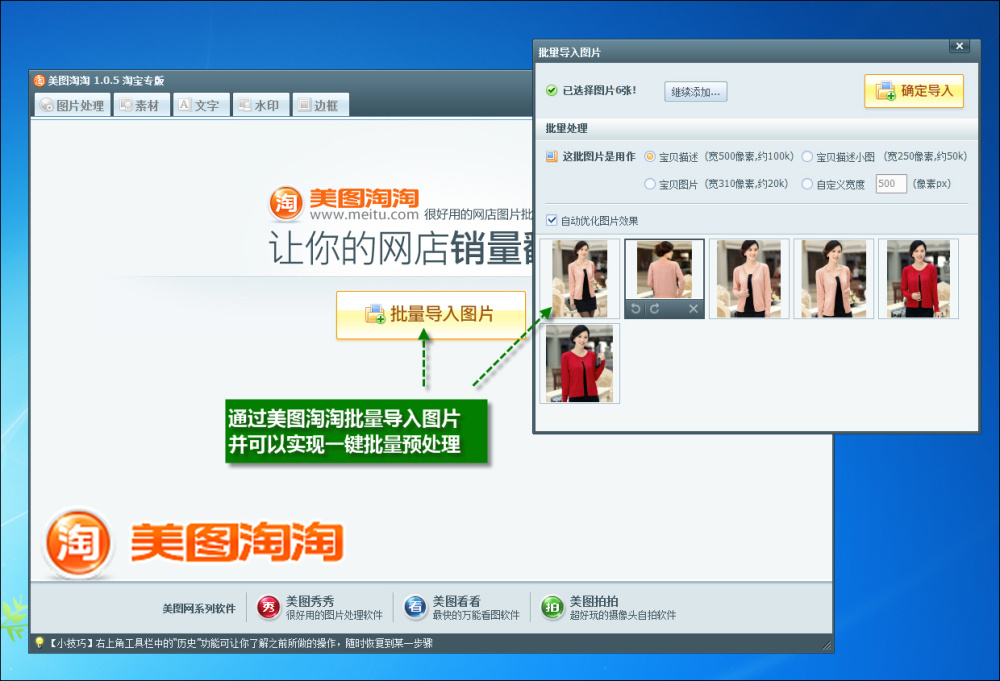Rotate selected thumbnail counter-clockwise

[x=636, y=309]
